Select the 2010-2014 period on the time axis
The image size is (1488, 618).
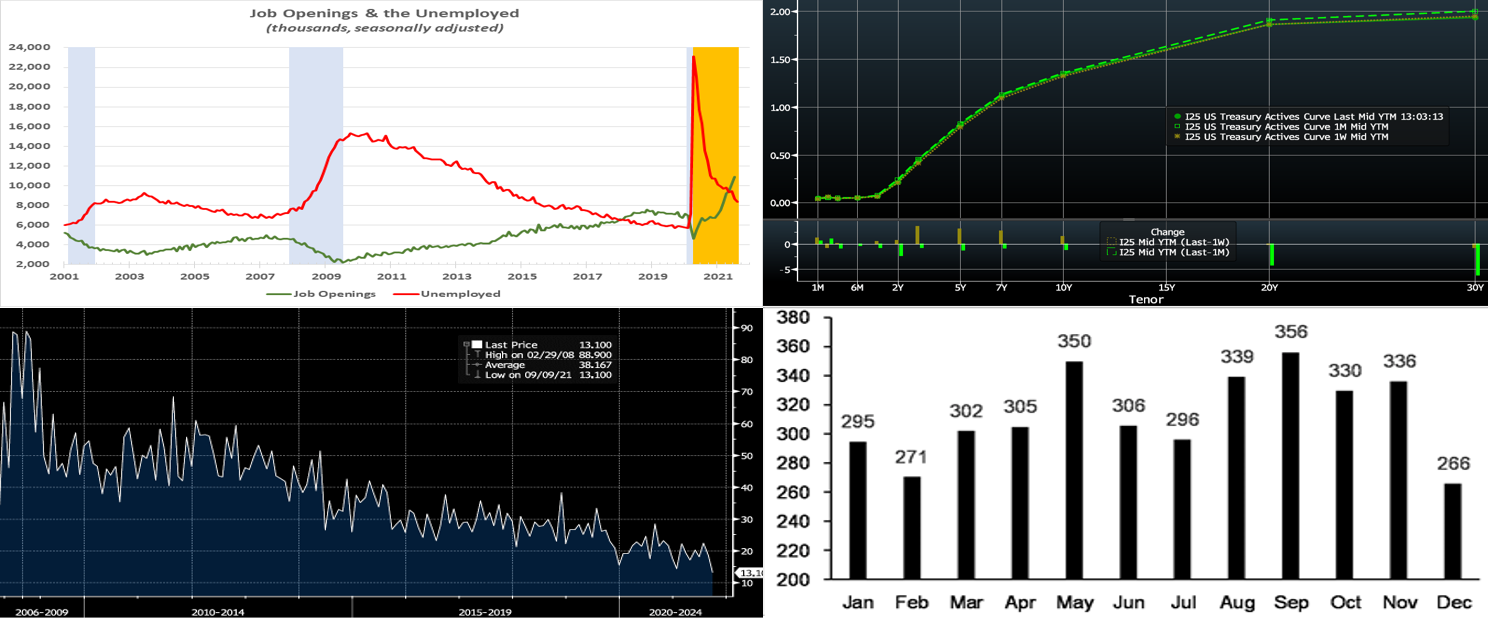click(x=218, y=609)
